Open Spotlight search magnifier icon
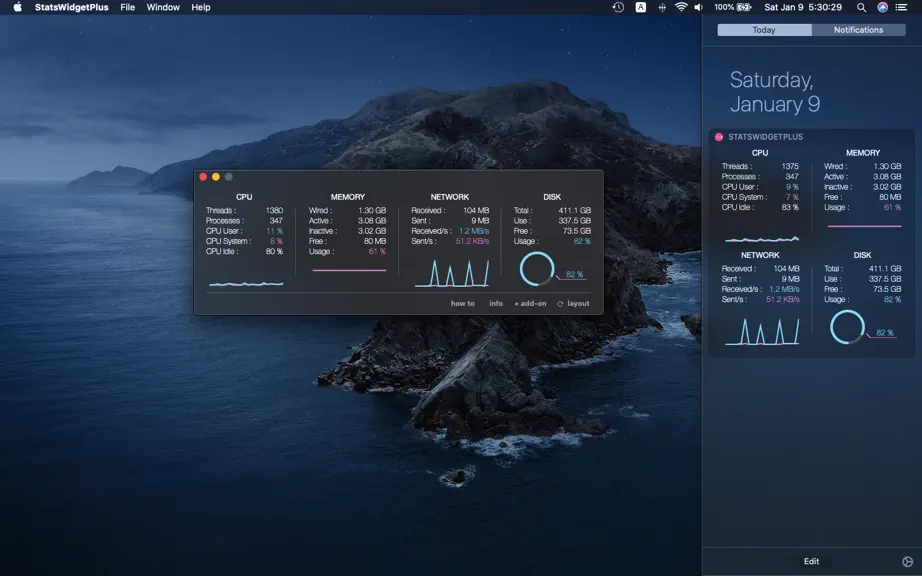 coord(861,7)
